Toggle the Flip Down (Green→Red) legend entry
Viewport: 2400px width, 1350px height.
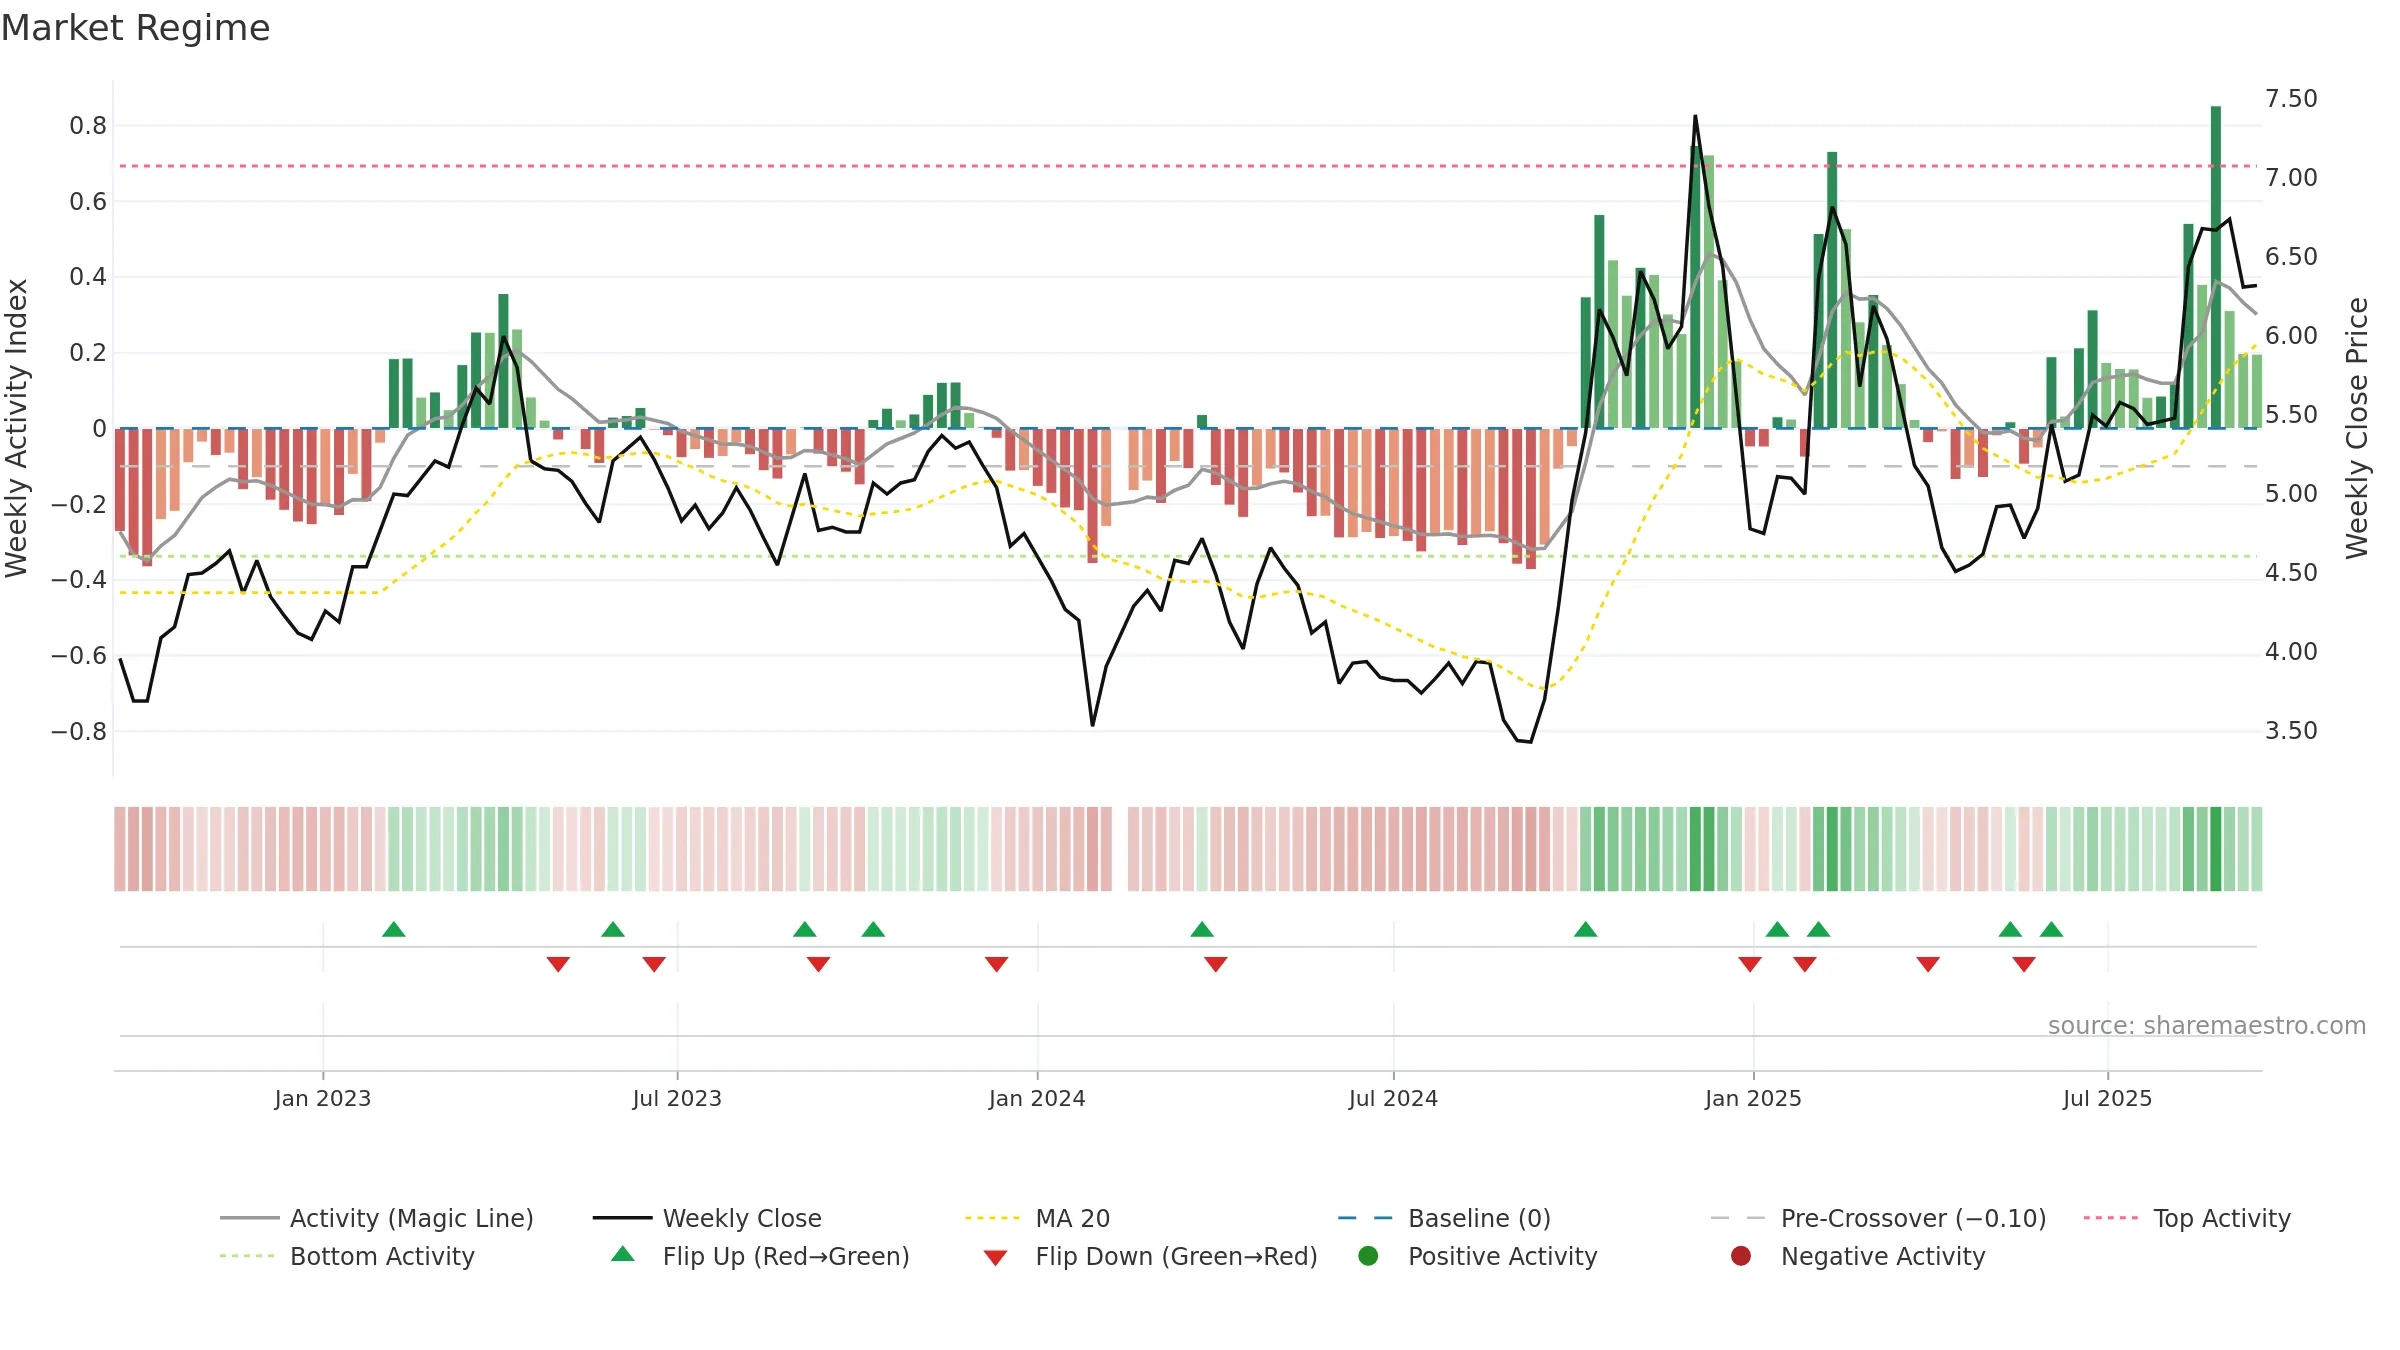click(x=1150, y=1256)
